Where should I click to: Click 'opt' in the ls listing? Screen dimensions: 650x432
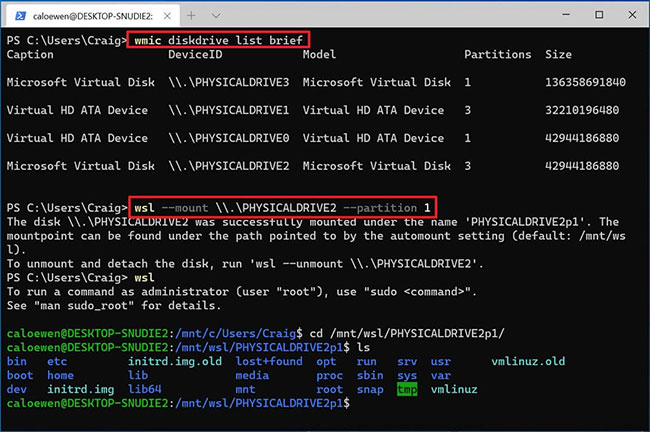[x=326, y=361]
